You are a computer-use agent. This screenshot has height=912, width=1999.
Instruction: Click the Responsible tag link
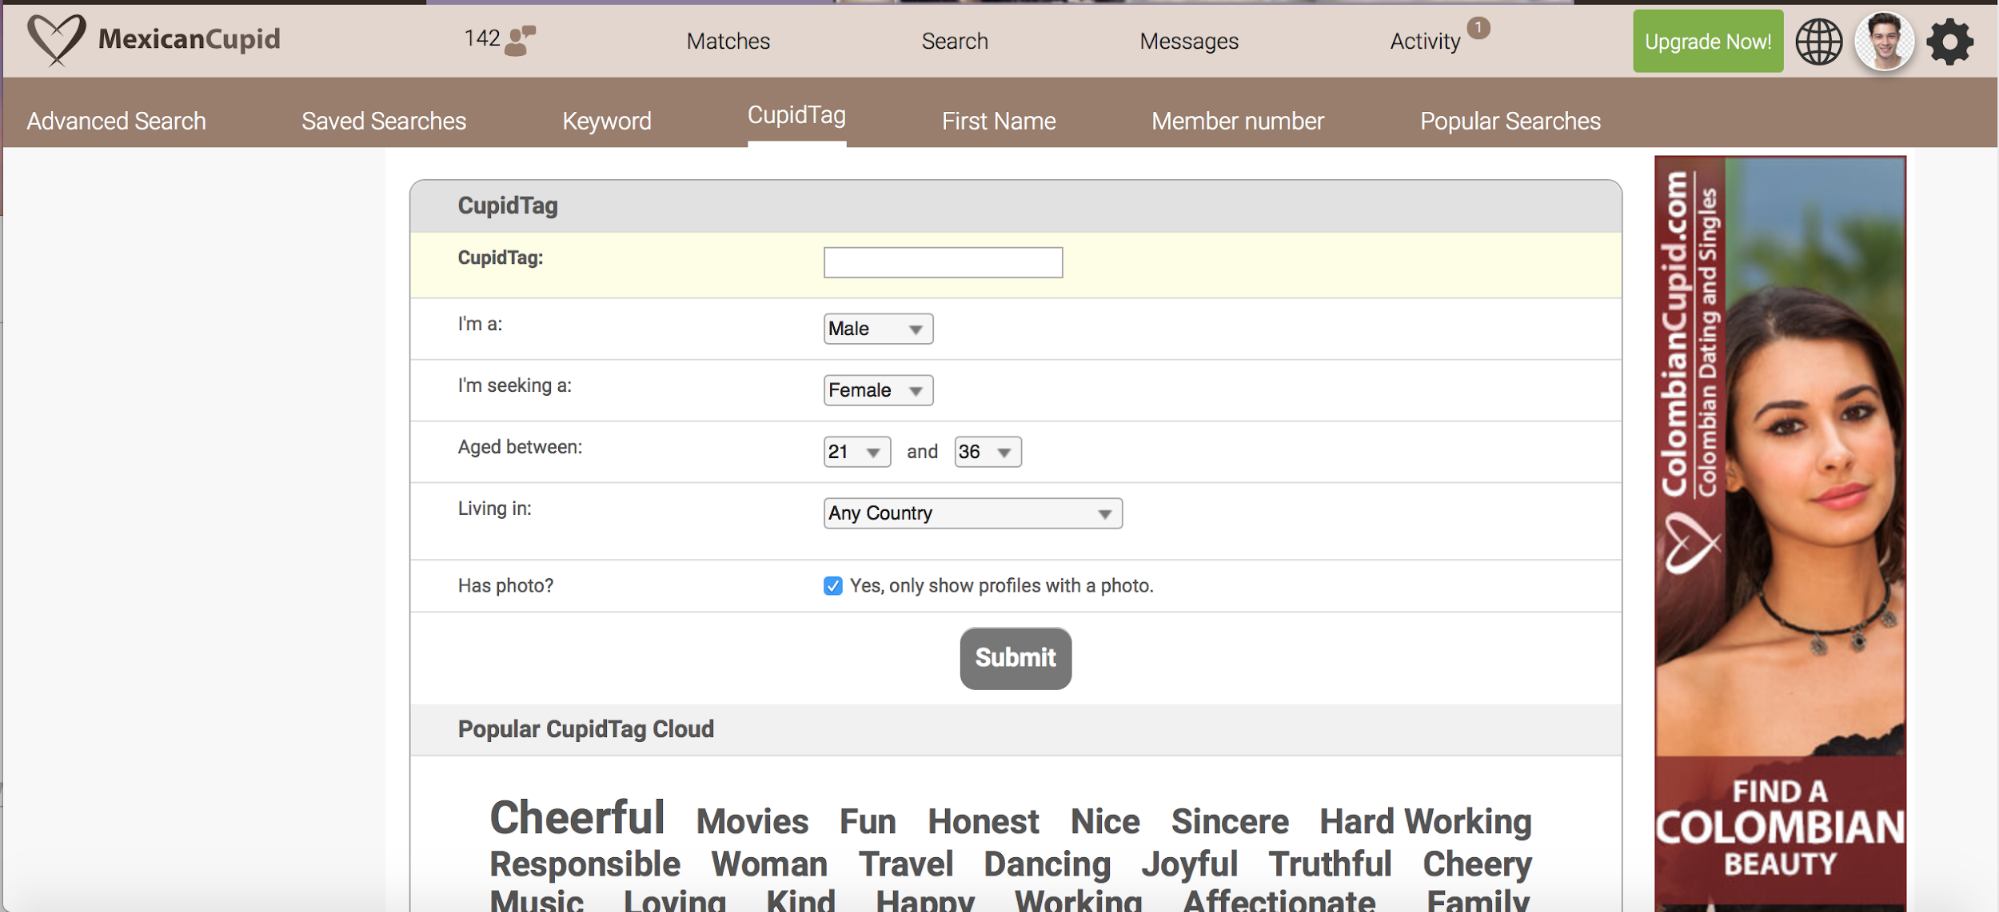(585, 865)
